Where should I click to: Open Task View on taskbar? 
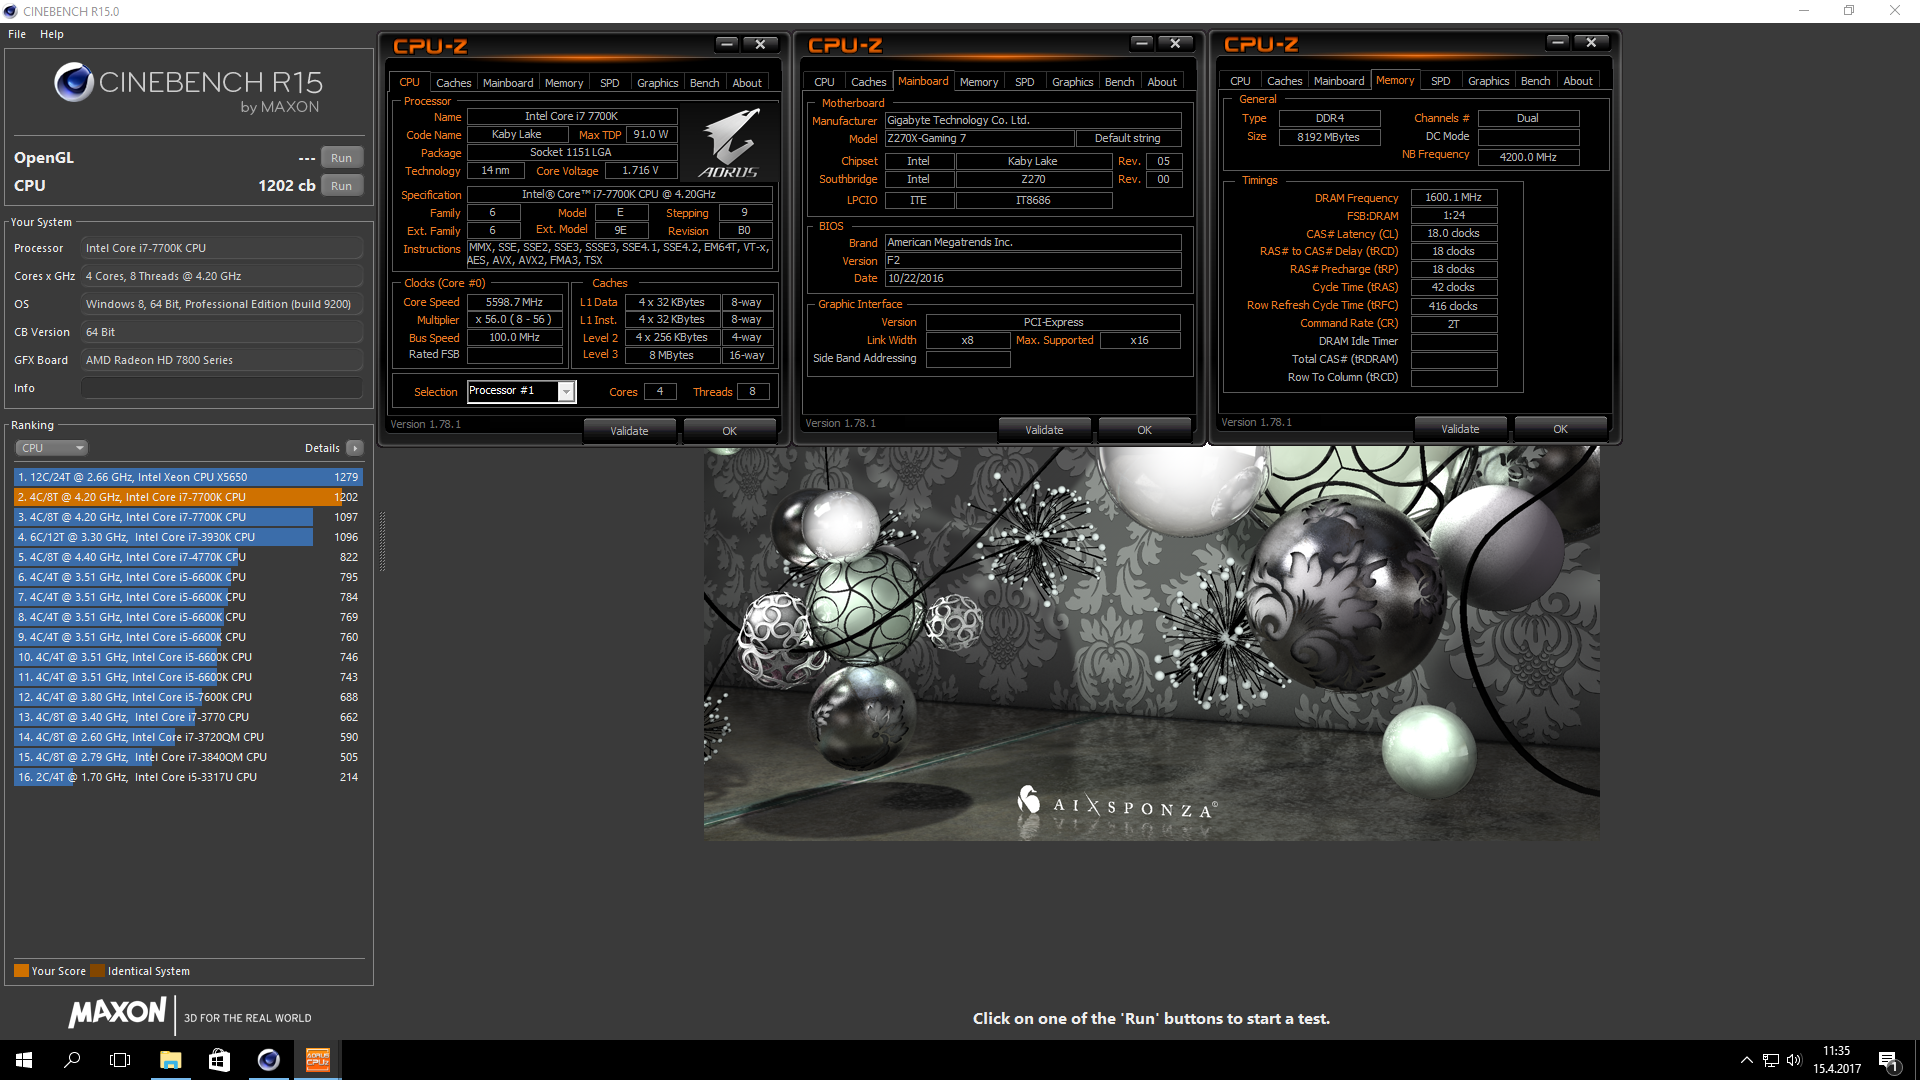click(120, 1060)
